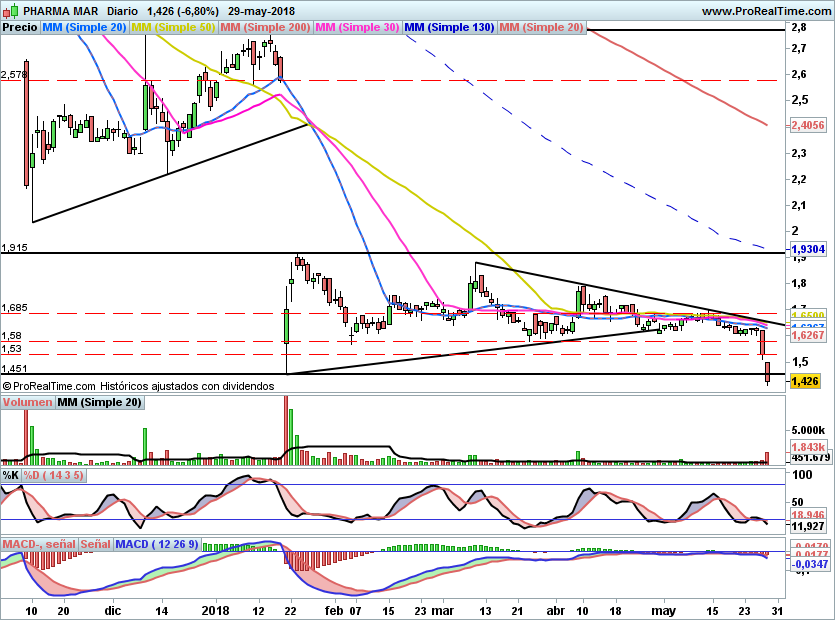Open the blue MM (Simple 20) indicator label
This screenshot has height=620, width=835.
[84, 27]
